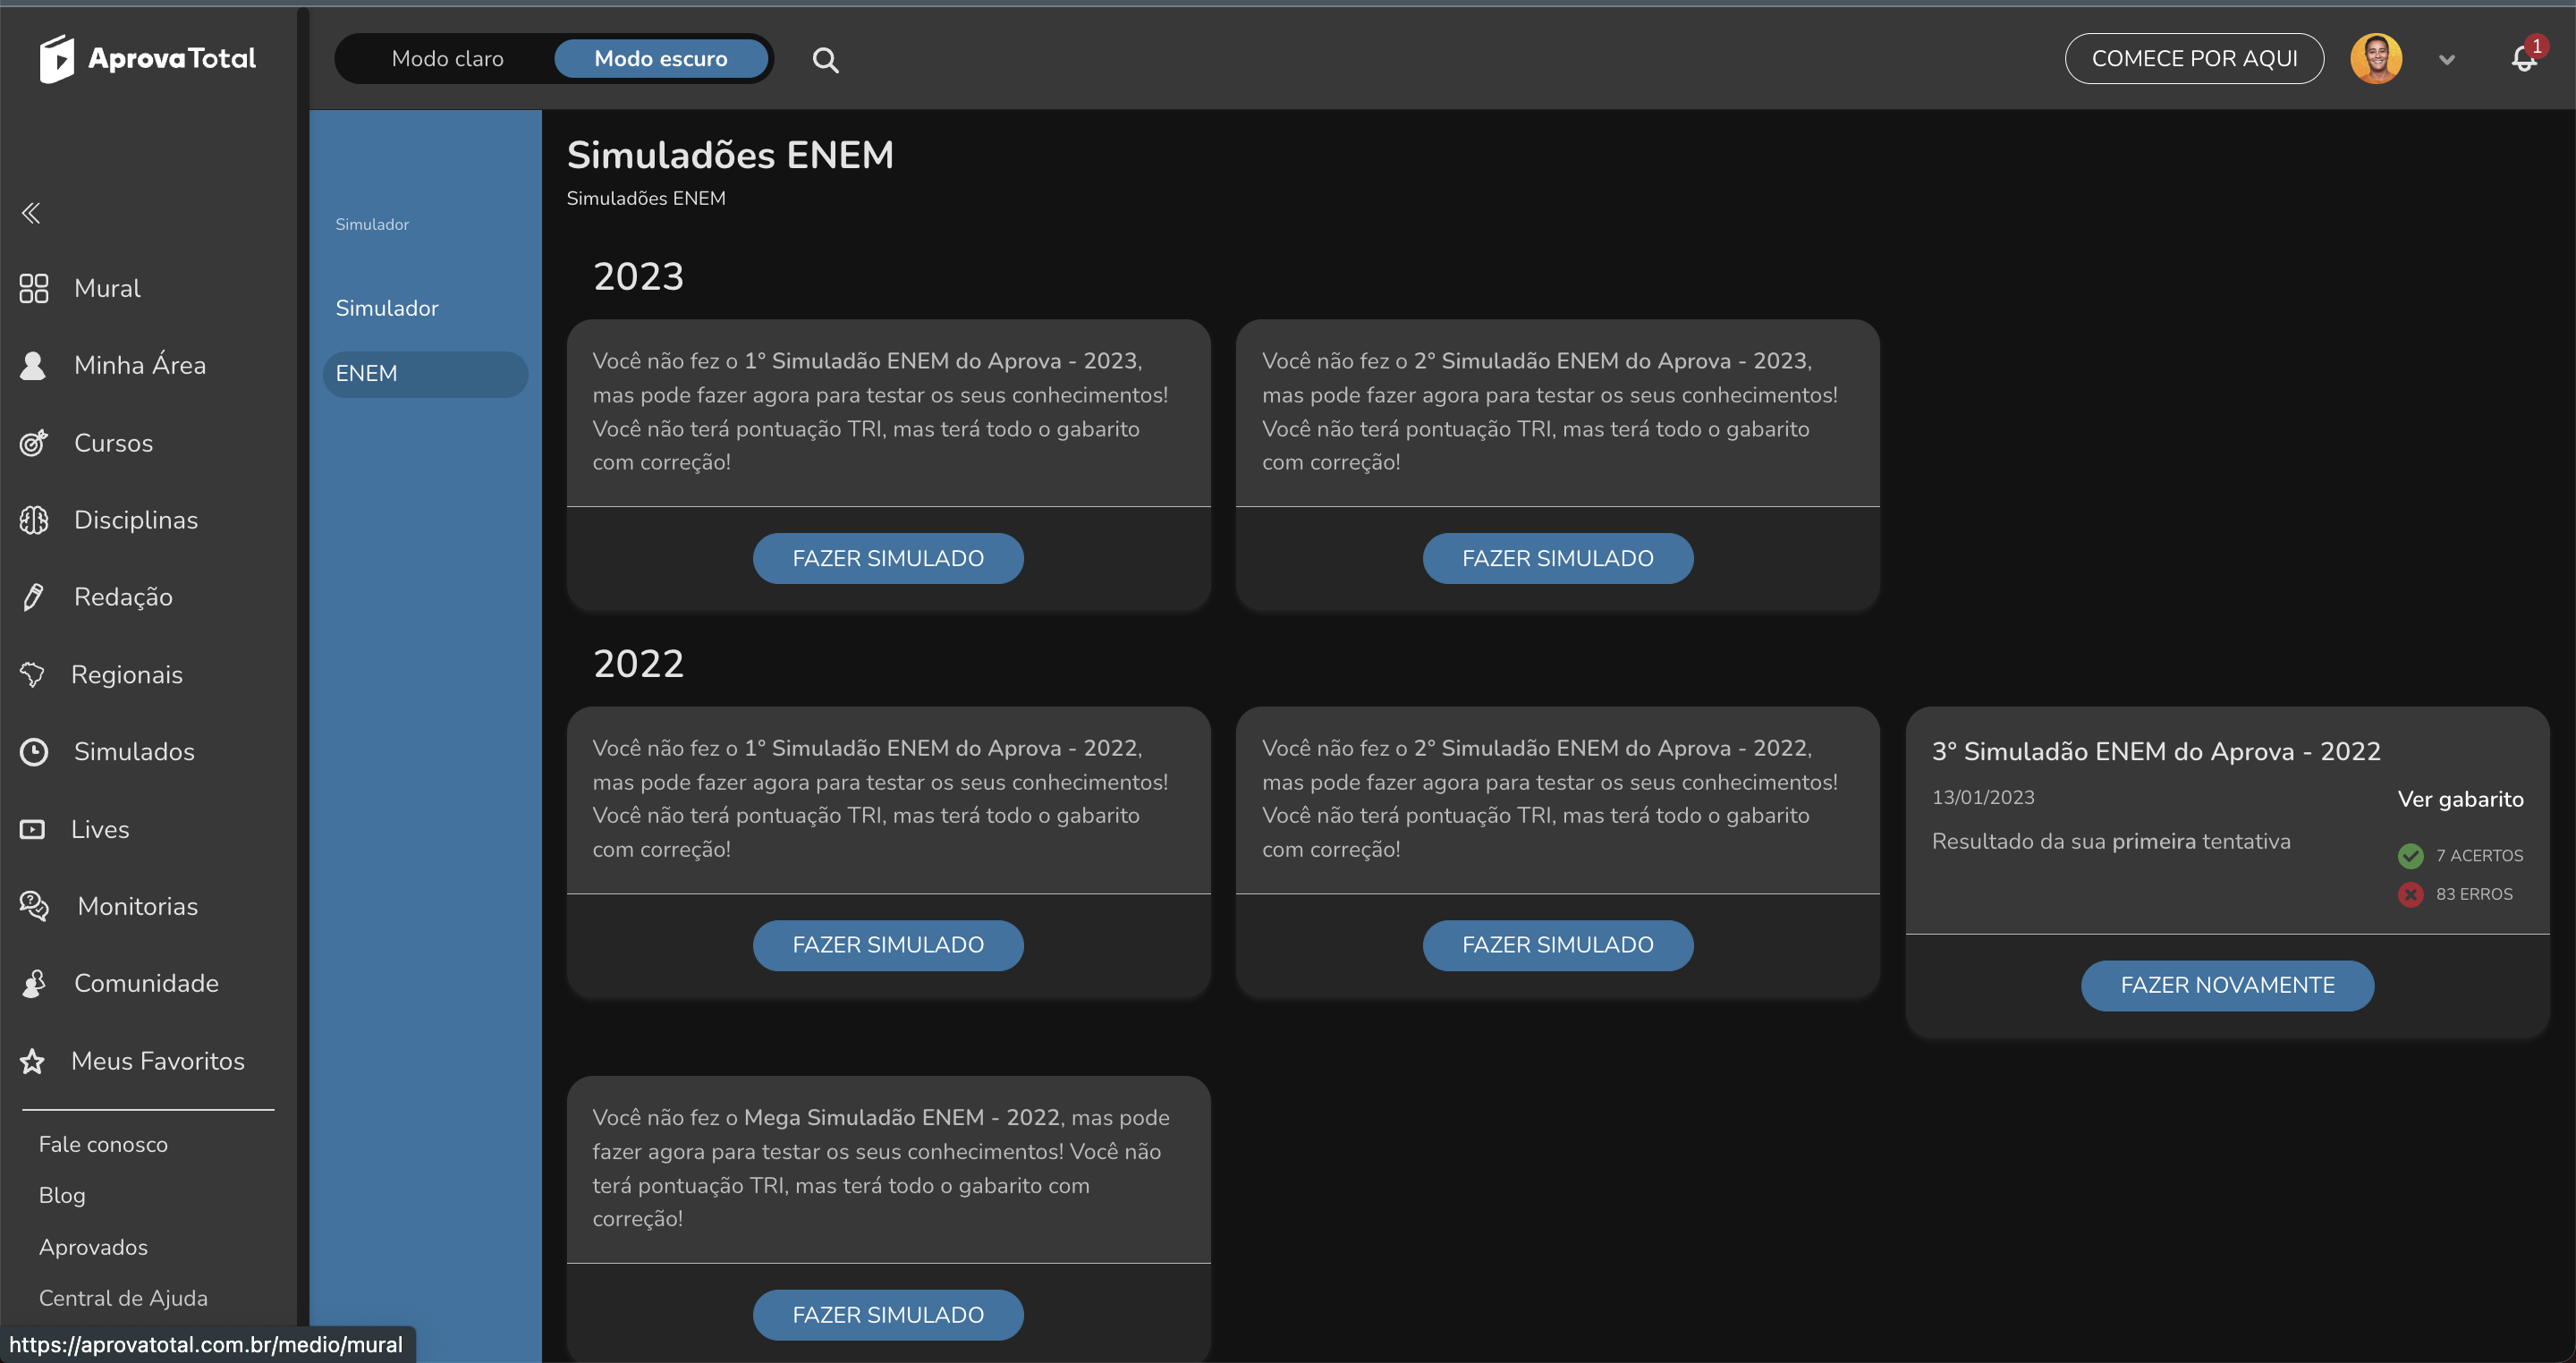Click the Redação pencil icon
Image resolution: width=2576 pixels, height=1363 pixels.
tap(33, 597)
